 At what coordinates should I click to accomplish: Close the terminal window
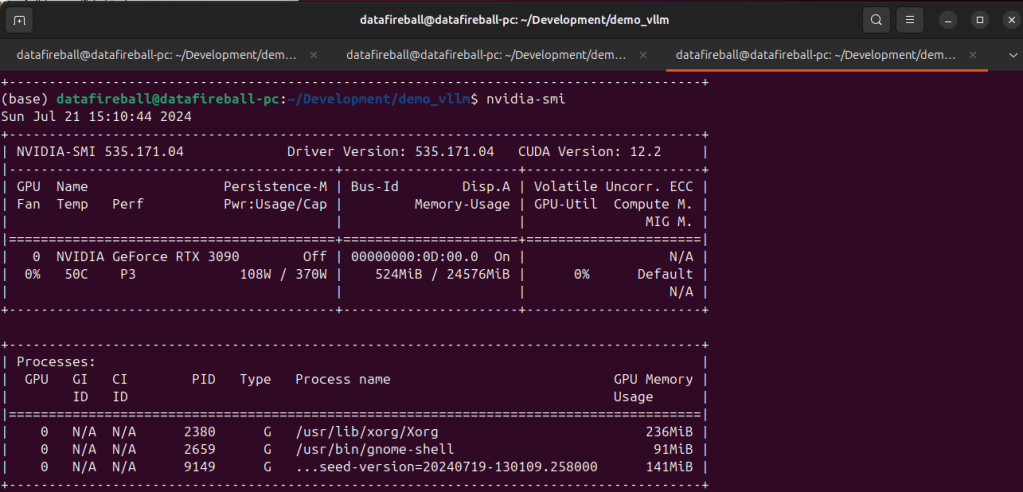click(1007, 20)
